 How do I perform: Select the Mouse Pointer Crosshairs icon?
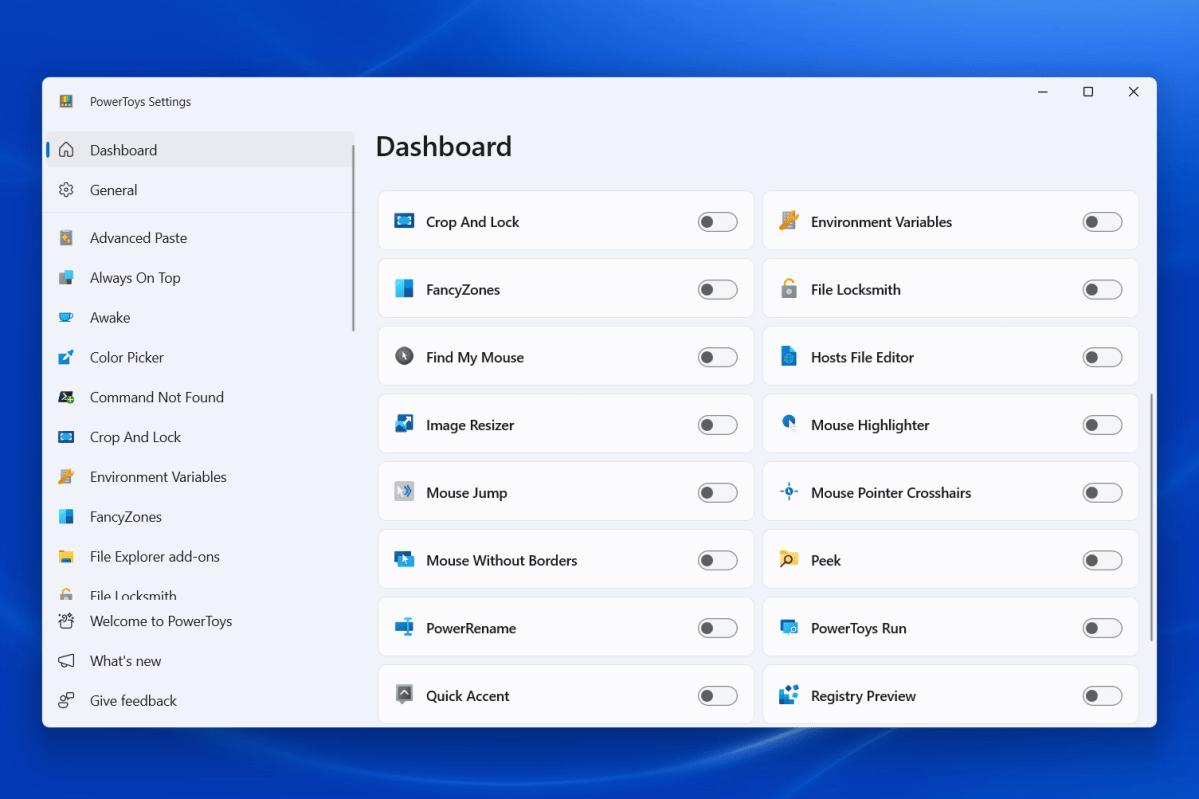789,492
